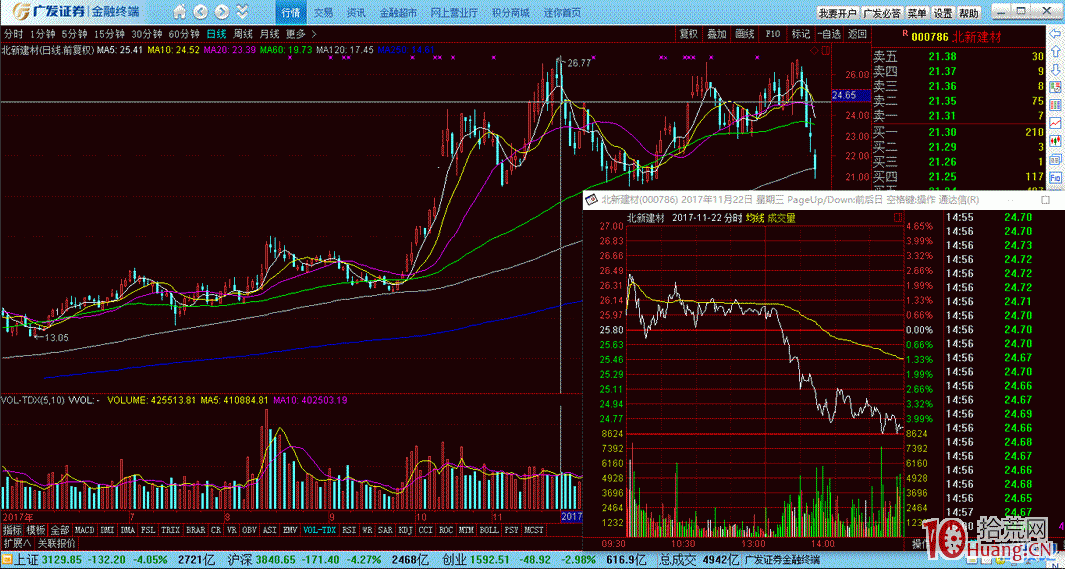Image resolution: width=1065 pixels, height=569 pixels.
Task: Switch chart period to 60分钟
Action: 184,34
